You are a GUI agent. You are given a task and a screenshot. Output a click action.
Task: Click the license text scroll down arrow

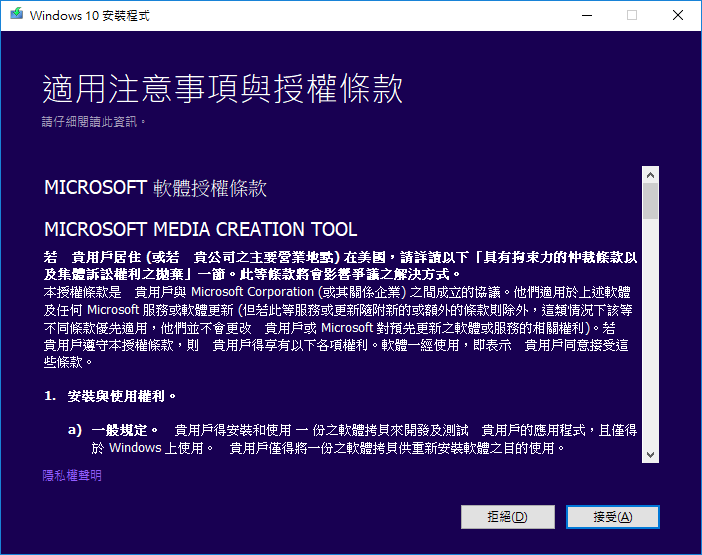(x=650, y=455)
